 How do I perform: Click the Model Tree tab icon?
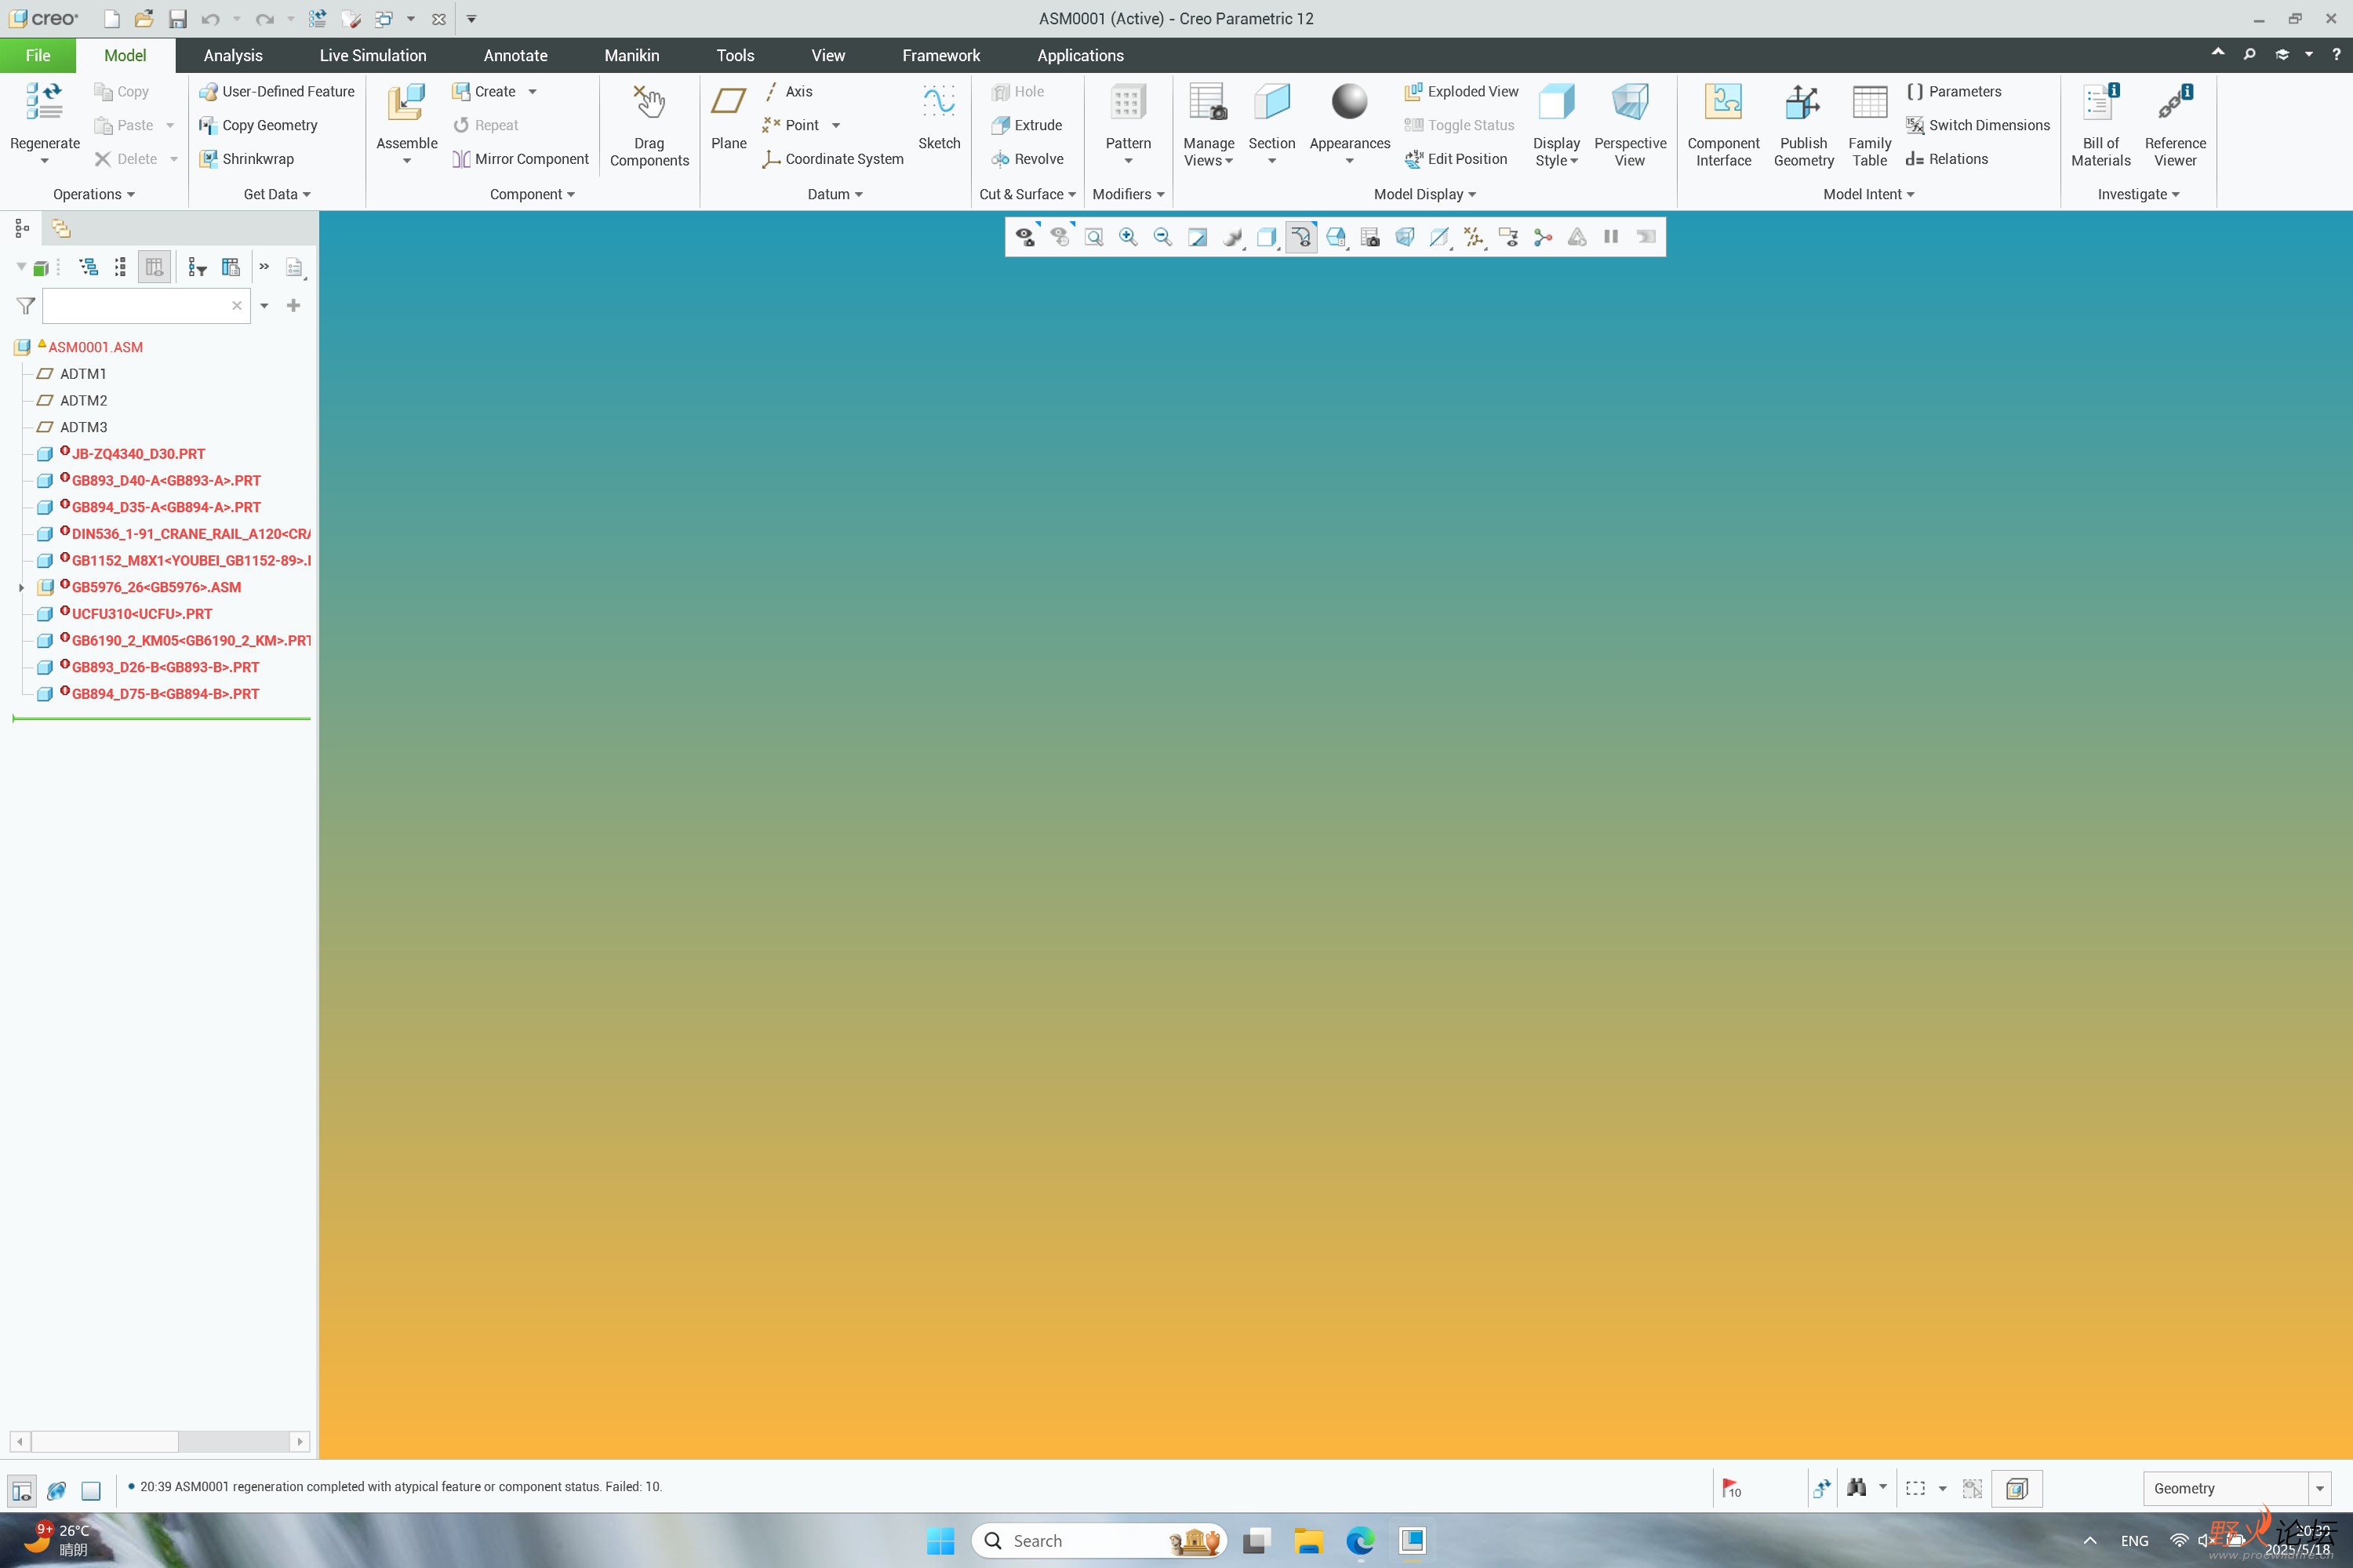coord(22,229)
